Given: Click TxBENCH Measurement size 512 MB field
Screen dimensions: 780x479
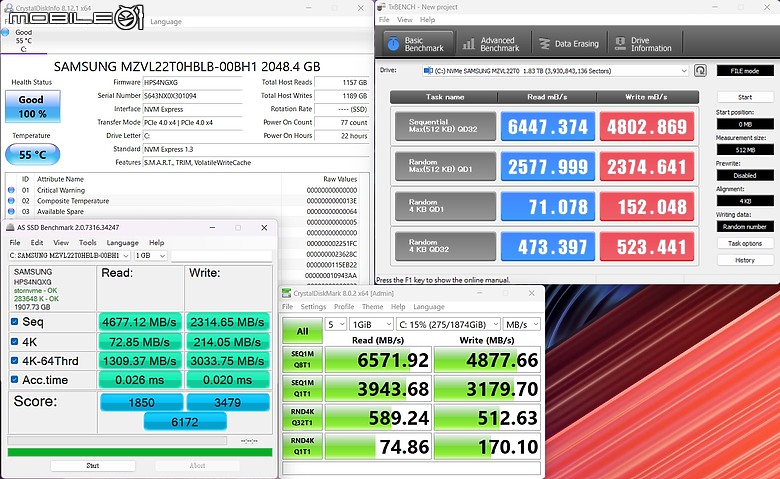Looking at the screenshot, I should (x=745, y=150).
